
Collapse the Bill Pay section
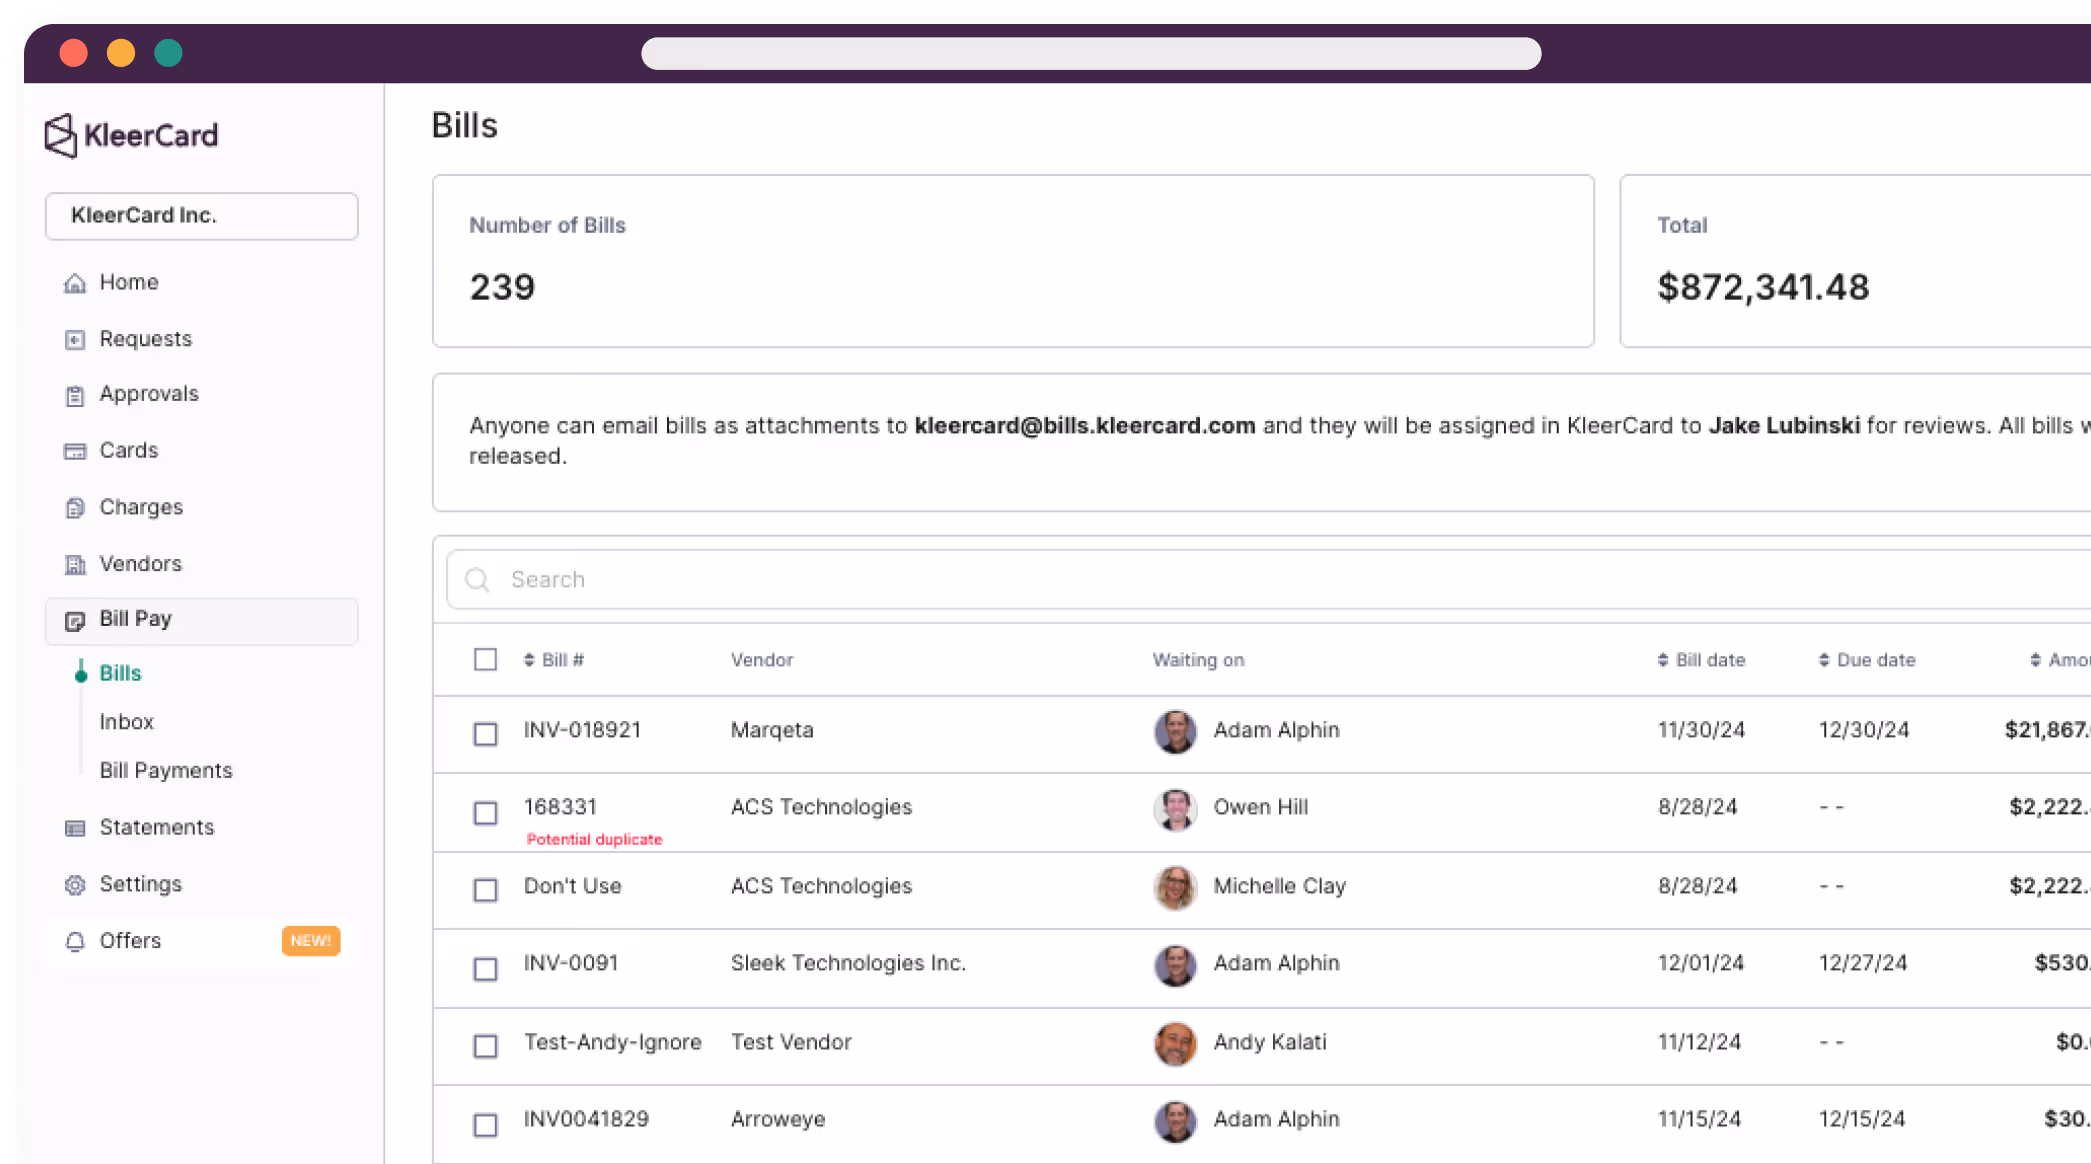[x=201, y=621]
